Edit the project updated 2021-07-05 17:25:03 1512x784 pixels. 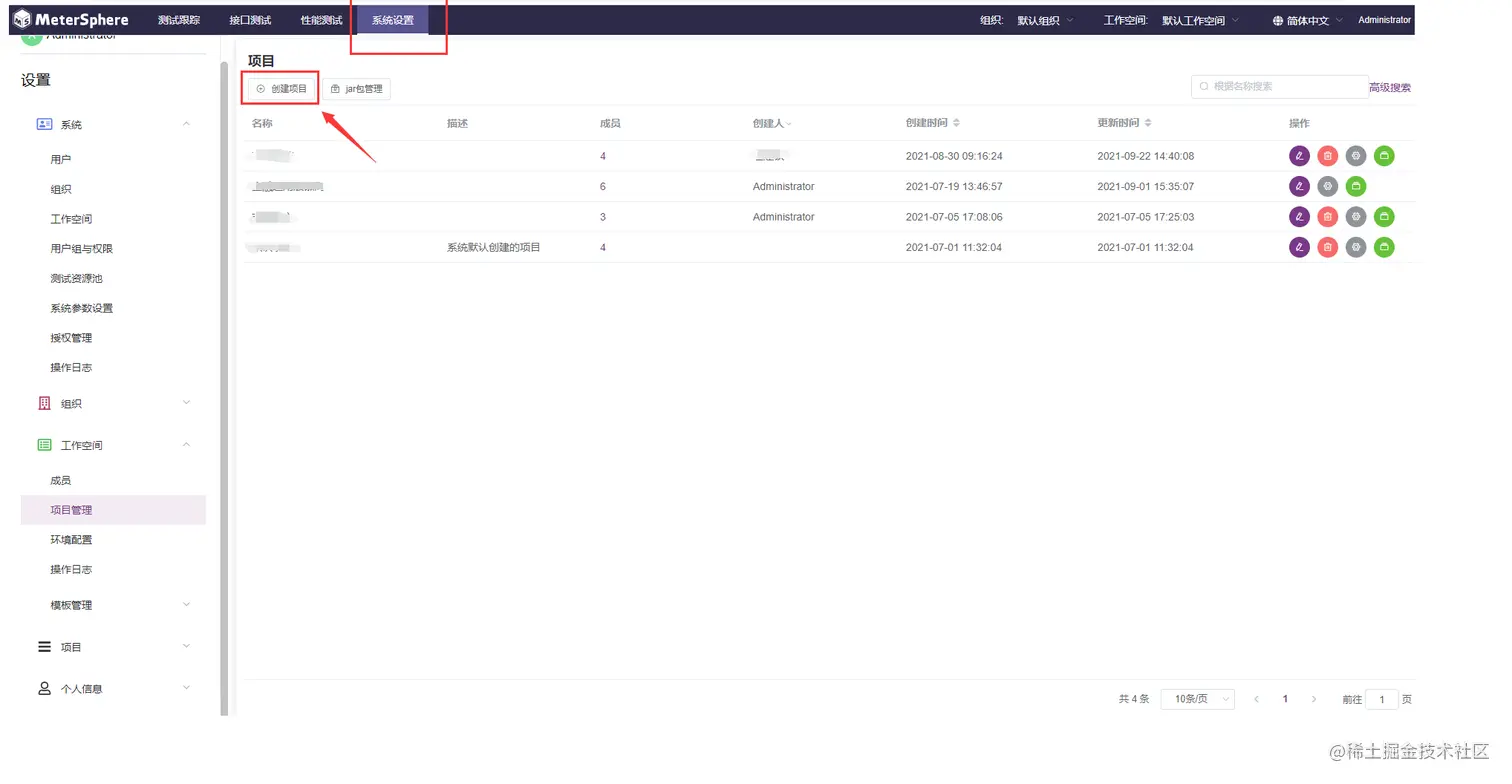[1299, 217]
